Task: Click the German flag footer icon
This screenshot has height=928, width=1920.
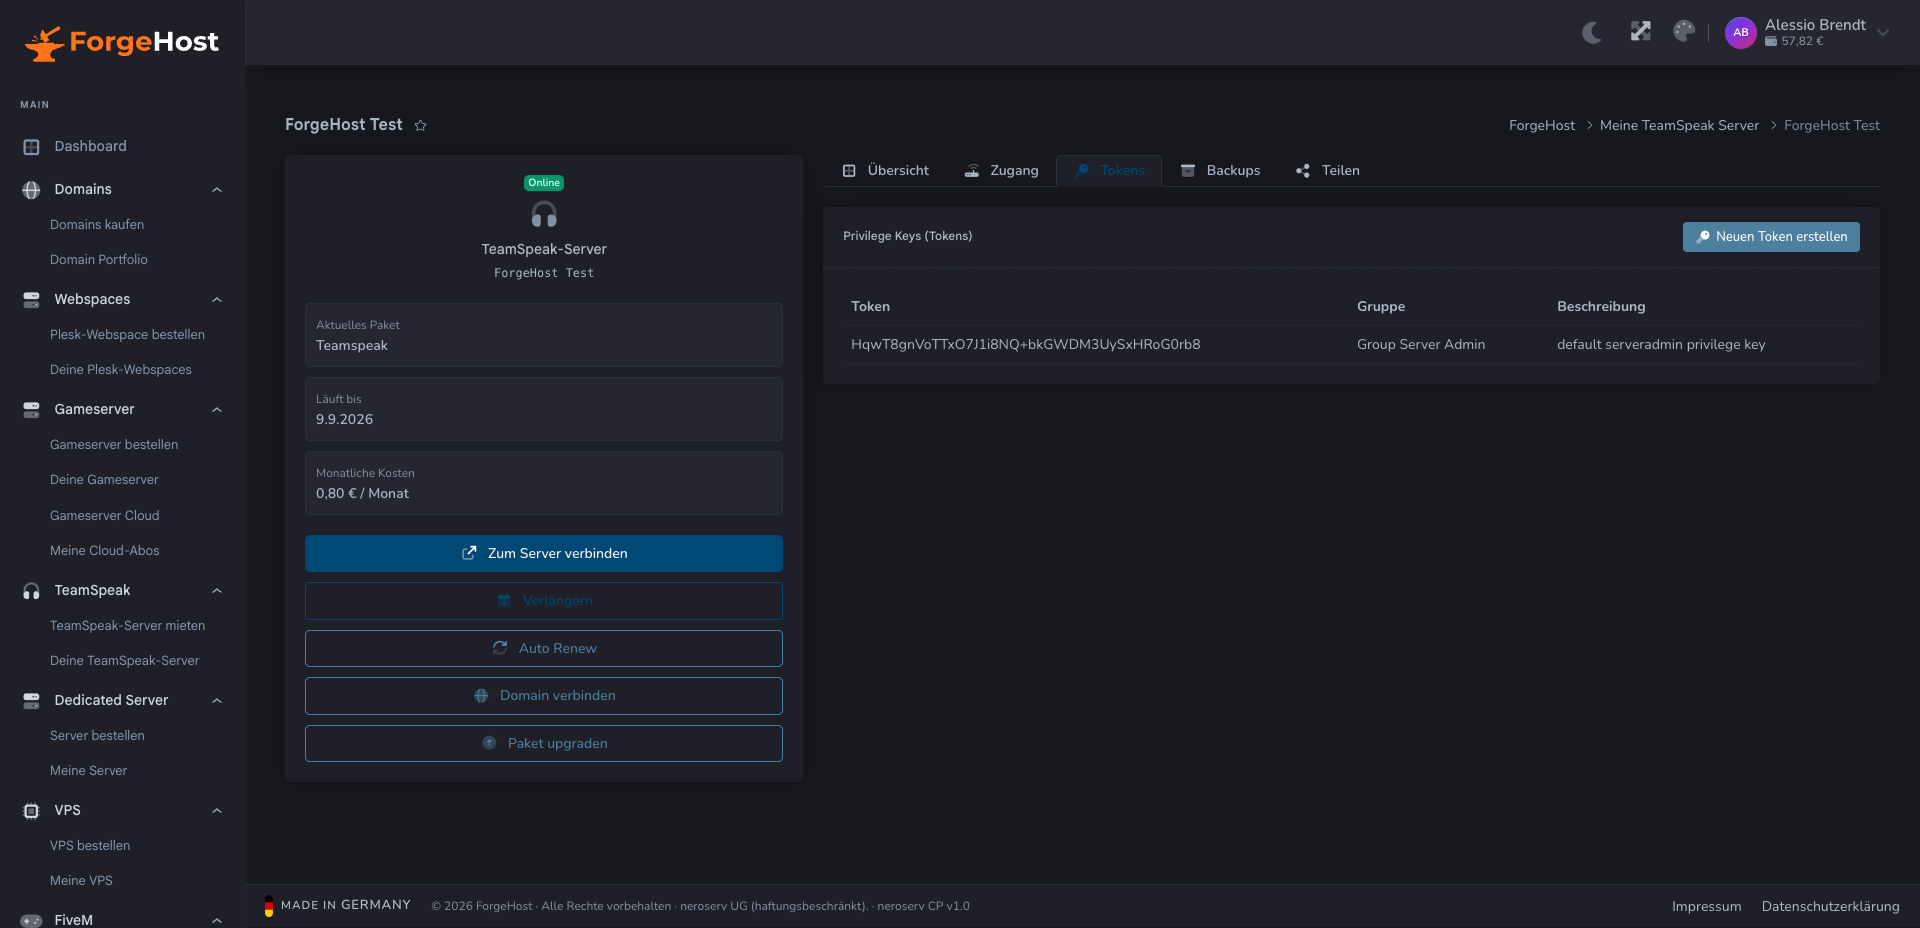Action: pos(269,906)
